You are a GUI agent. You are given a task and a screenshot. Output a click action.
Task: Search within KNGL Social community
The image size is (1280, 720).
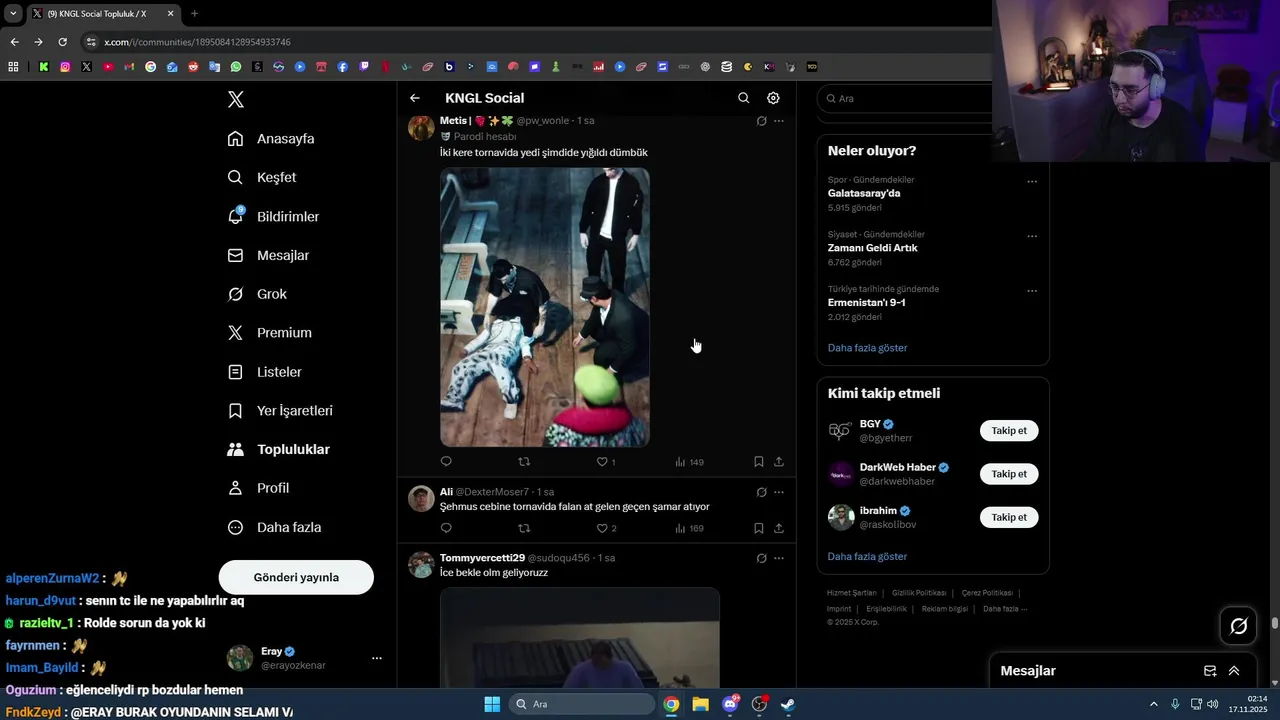pyautogui.click(x=743, y=98)
